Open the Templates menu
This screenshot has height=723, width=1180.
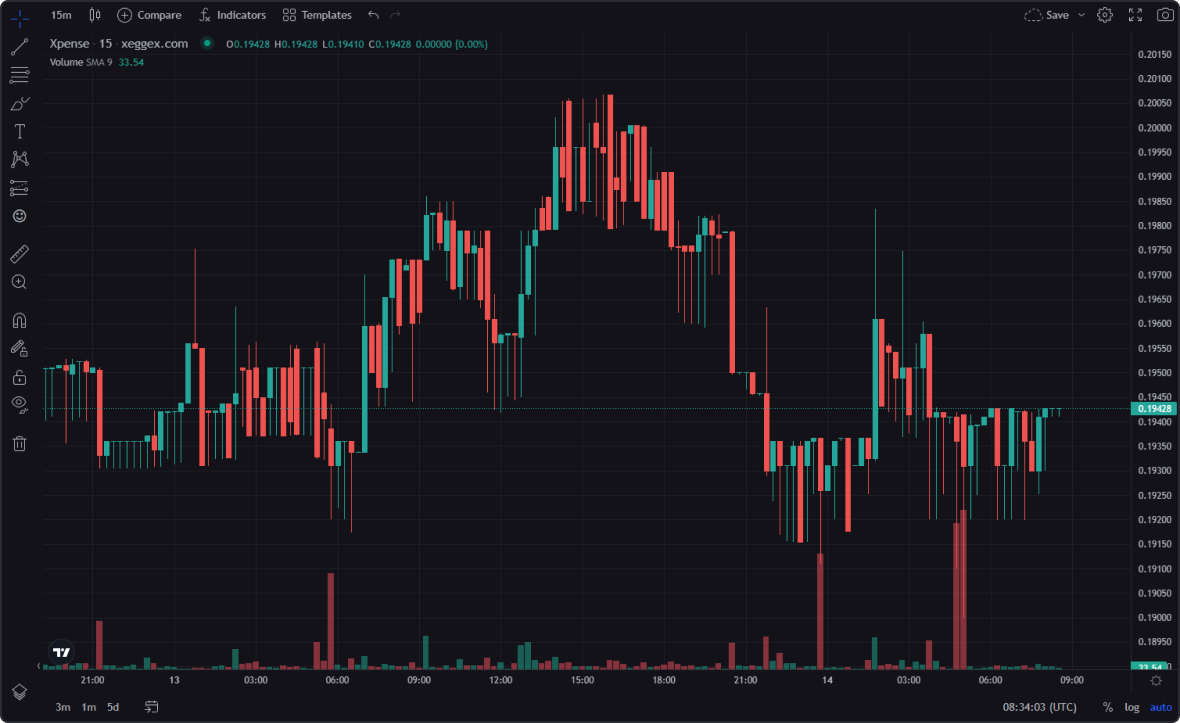(317, 15)
